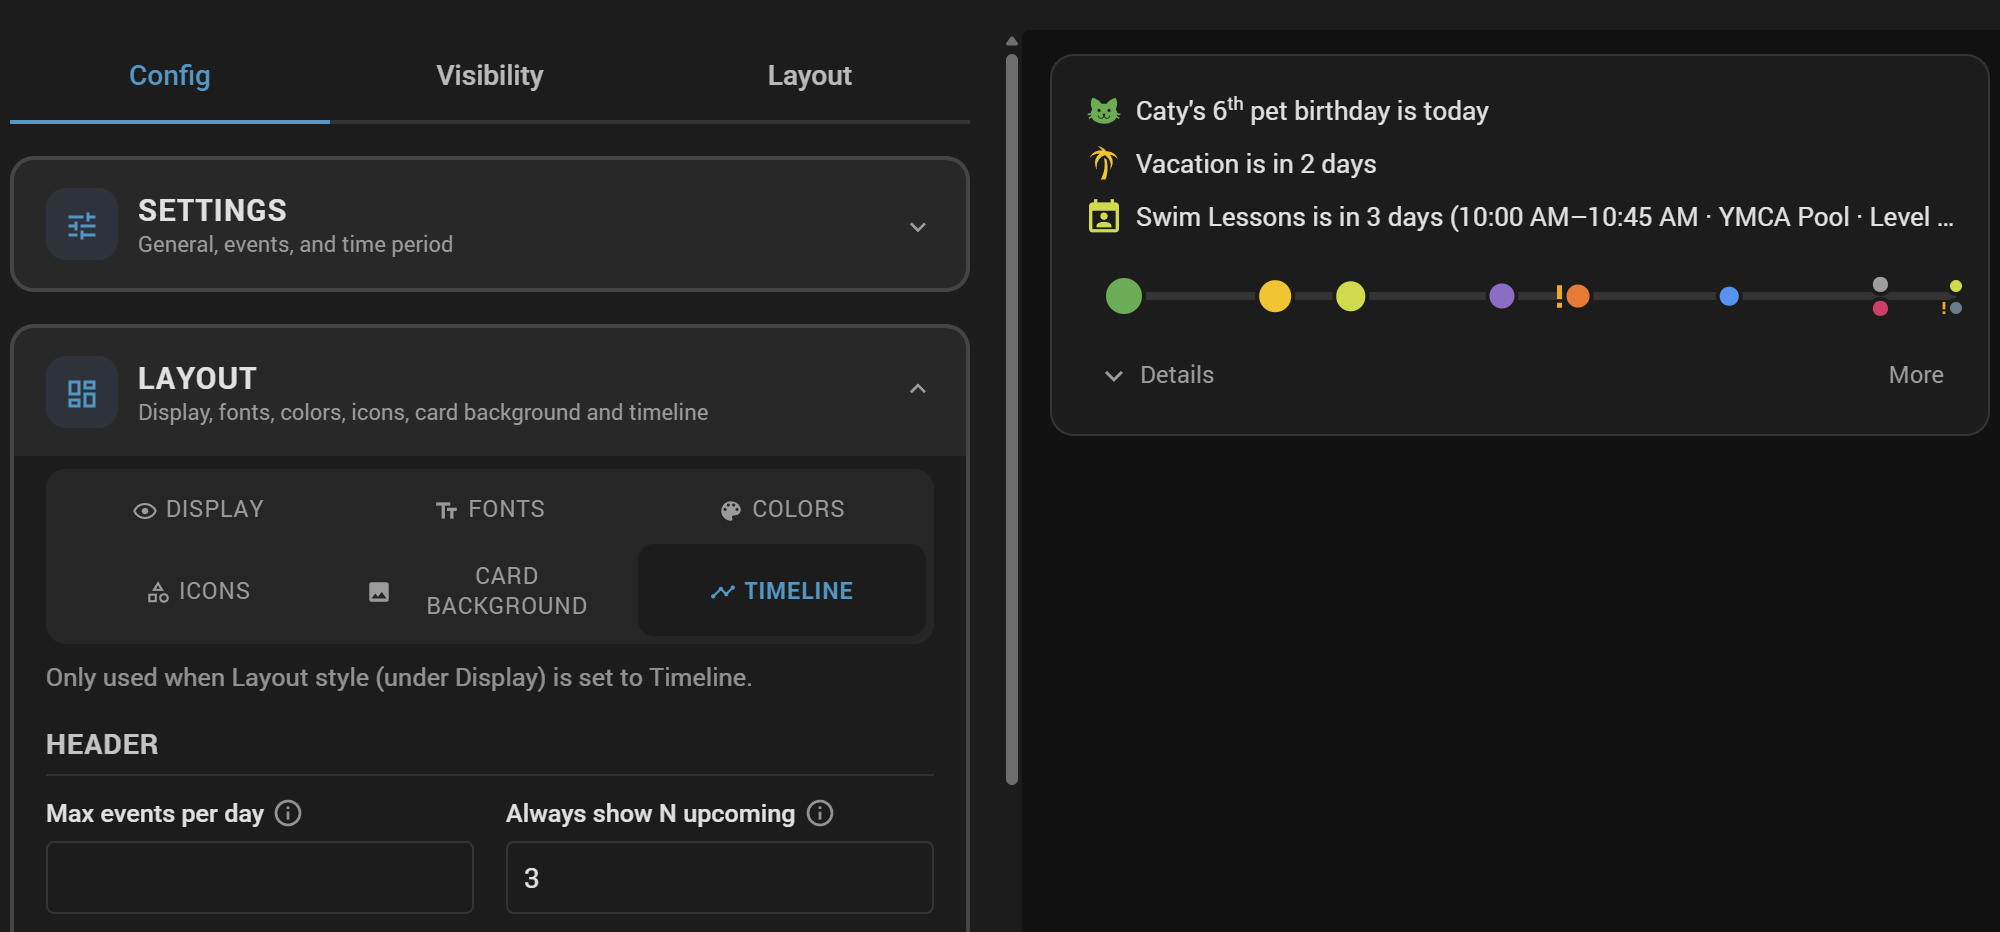Click the orange exclamation alert marker on timeline
2000x932 pixels.
click(1559, 296)
